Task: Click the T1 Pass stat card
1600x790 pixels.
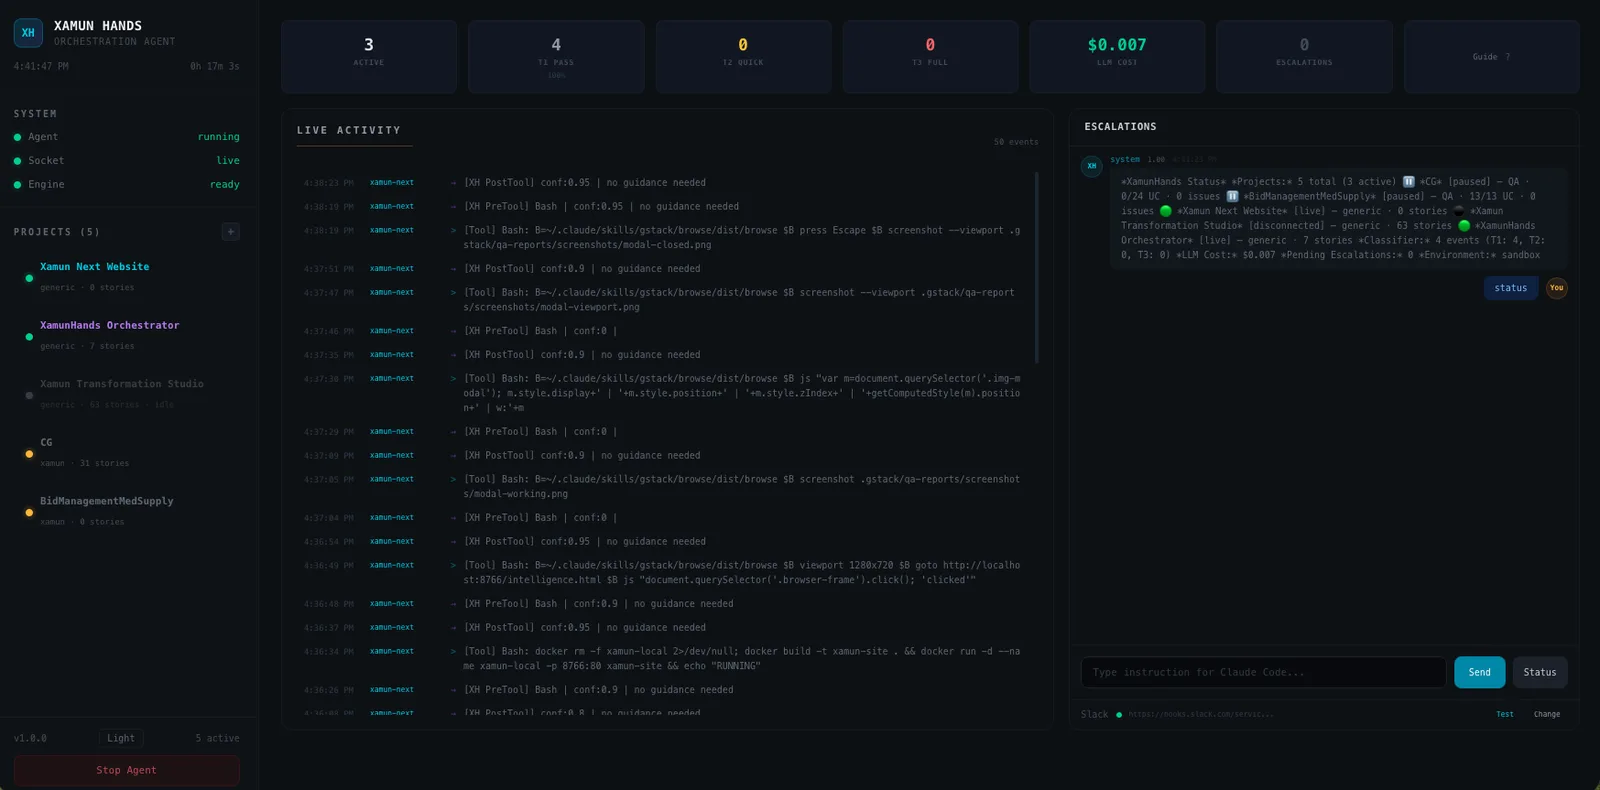Action: [556, 57]
